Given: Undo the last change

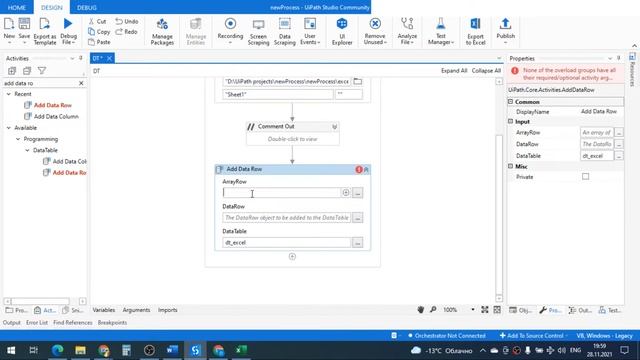Looking at the screenshot, I should [x=127, y=21].
